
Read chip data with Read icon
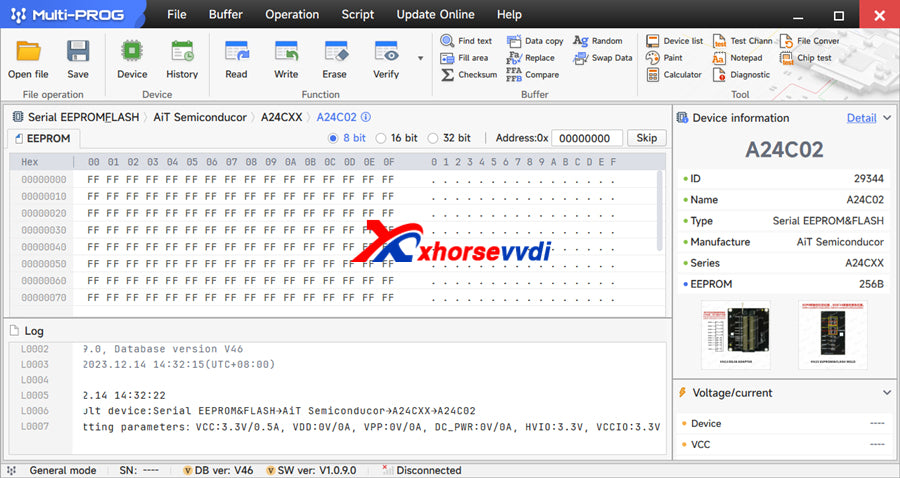click(x=236, y=59)
